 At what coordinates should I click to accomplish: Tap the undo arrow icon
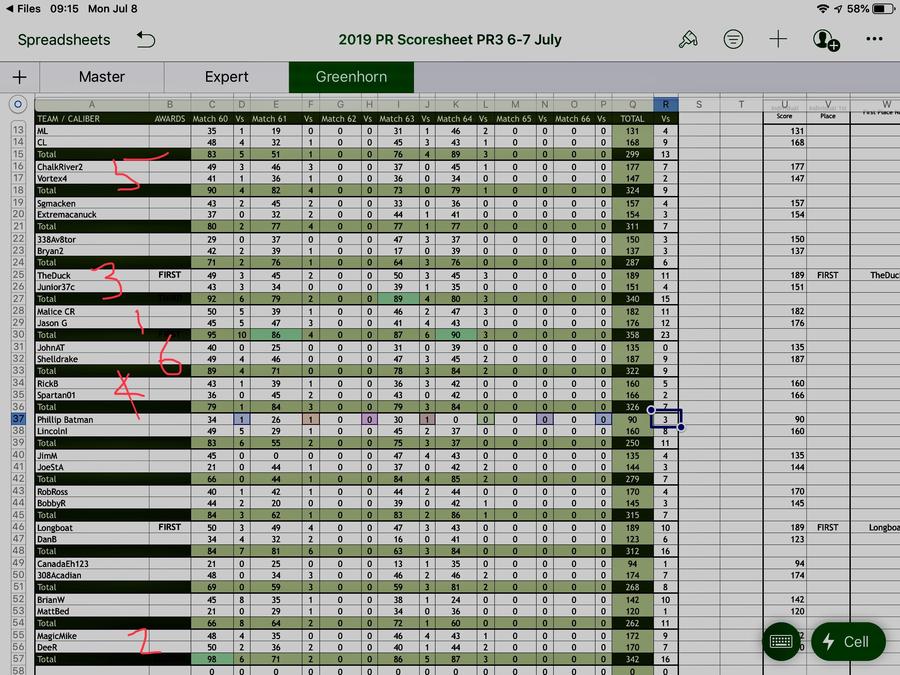(x=146, y=40)
